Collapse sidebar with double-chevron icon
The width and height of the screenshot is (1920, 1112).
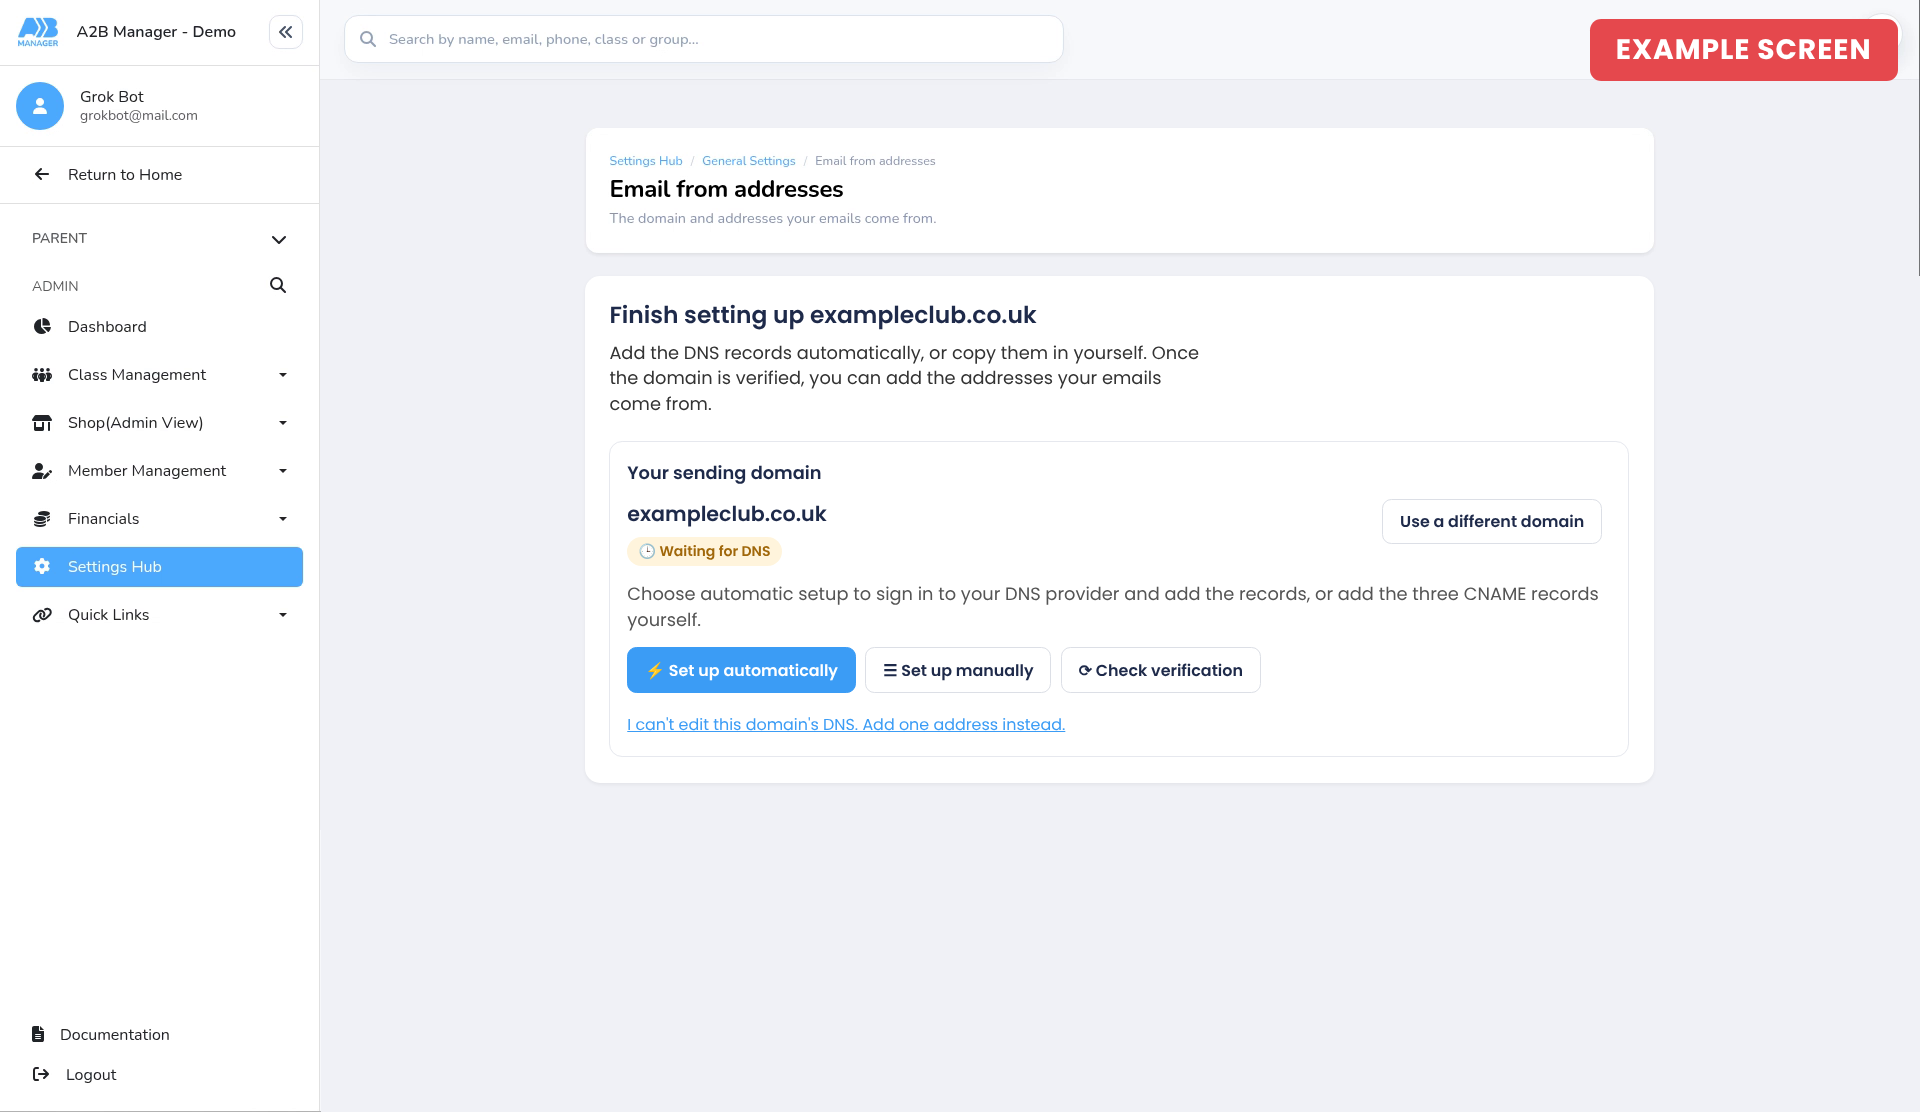[286, 32]
